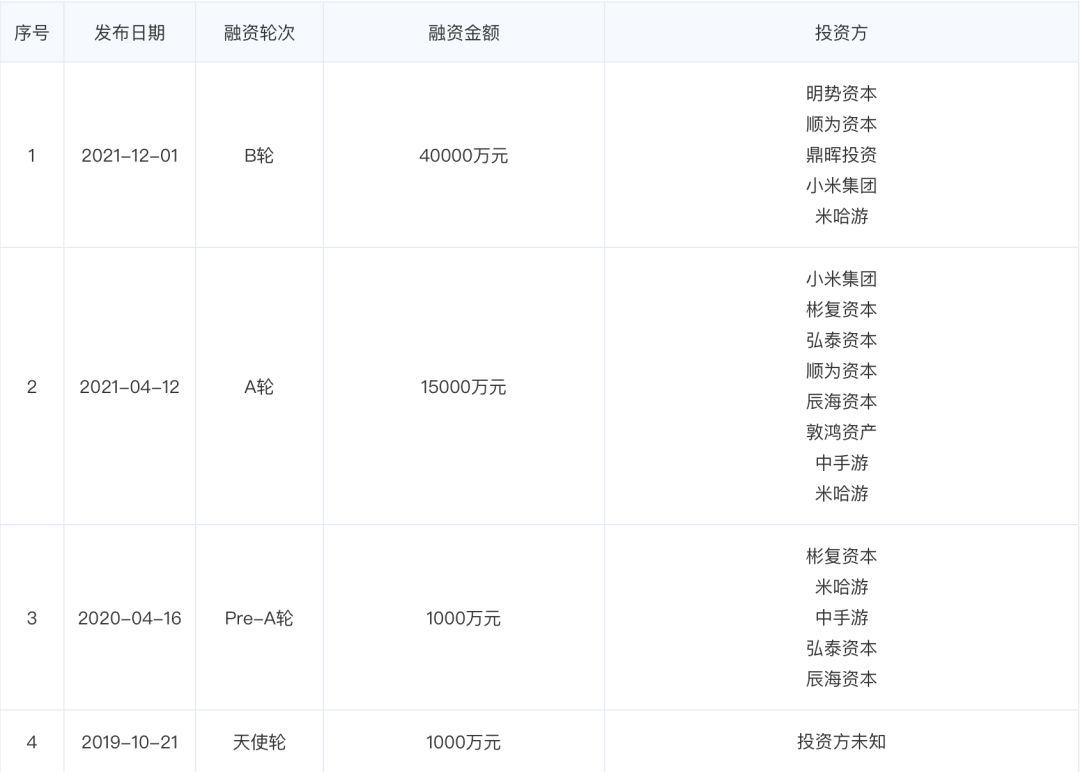
Task: Click the 投资方未知 cell
Action: [841, 742]
